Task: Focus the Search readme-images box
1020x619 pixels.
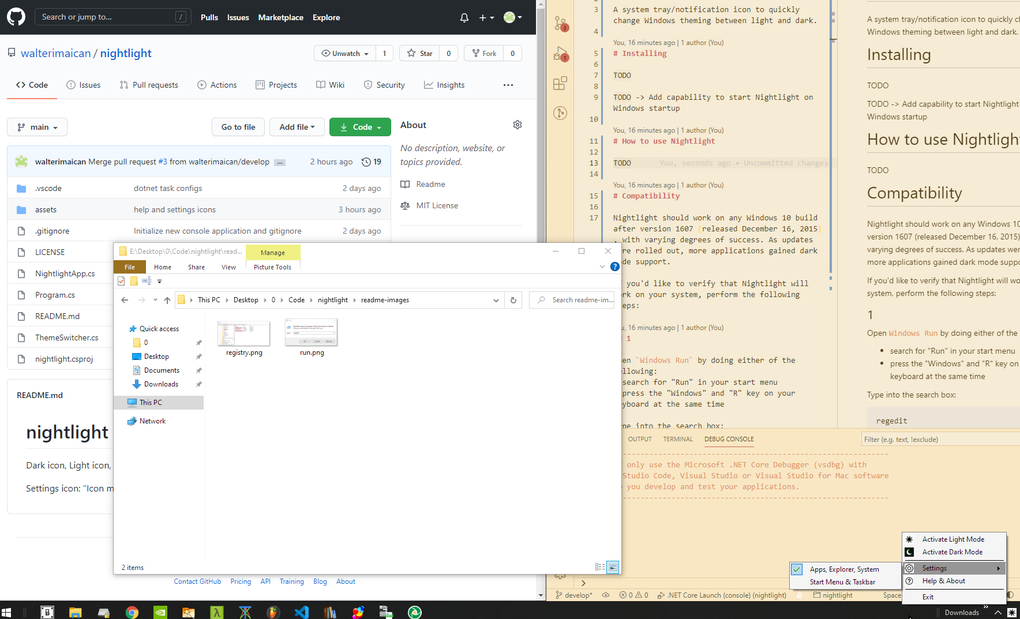Action: coord(572,300)
